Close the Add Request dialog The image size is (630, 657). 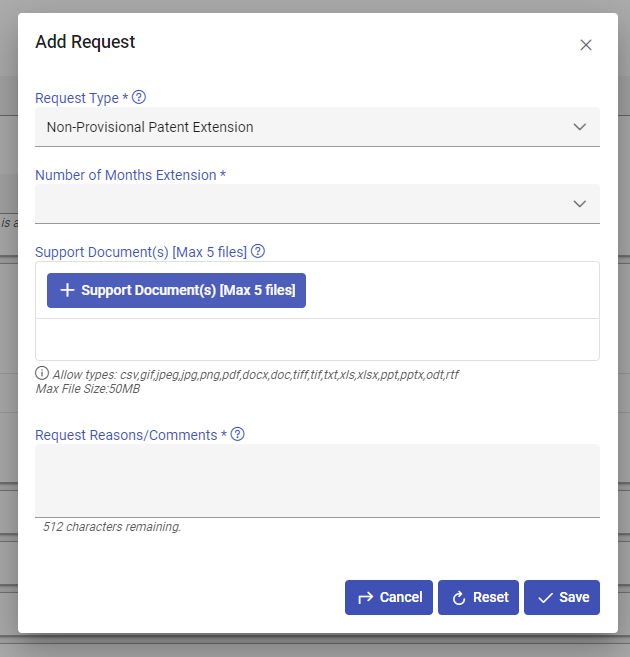tap(586, 45)
